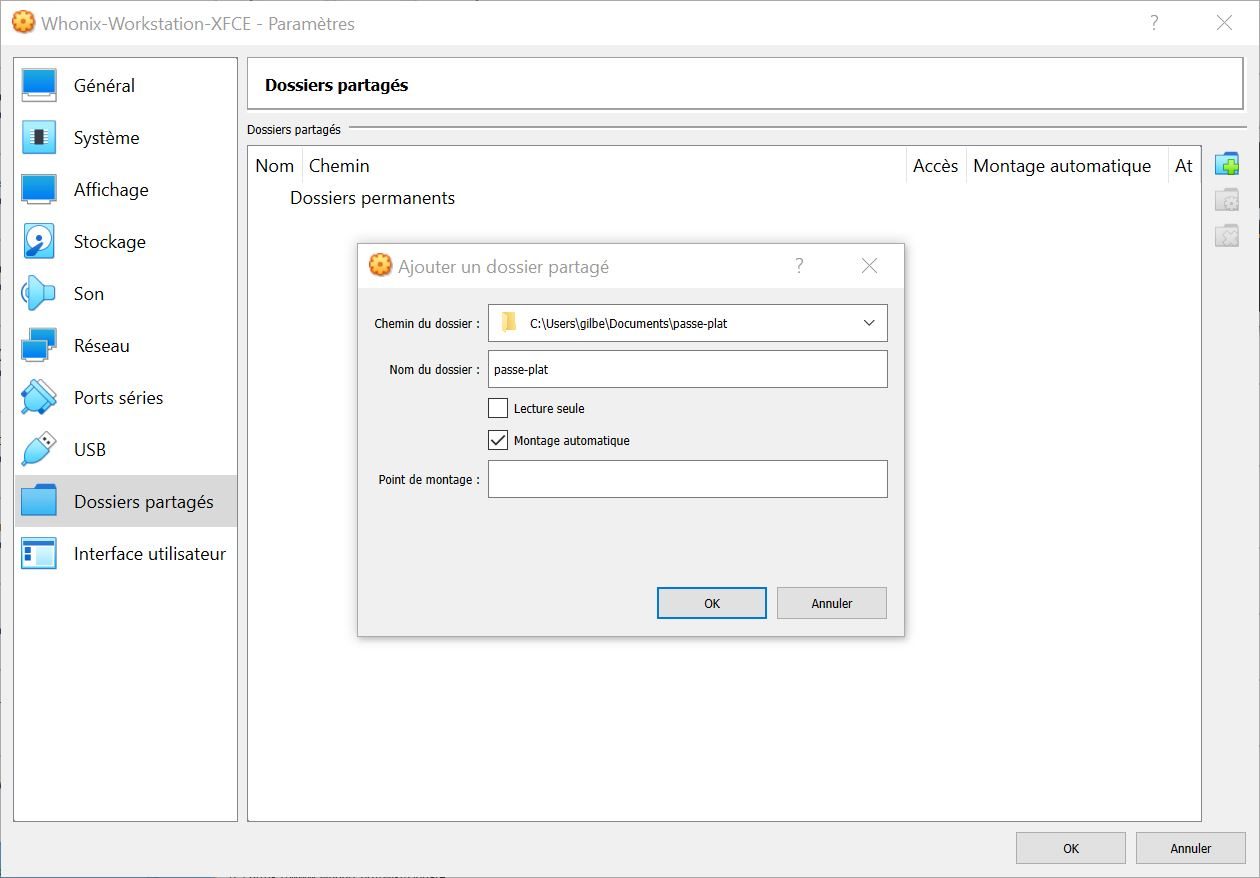Image resolution: width=1260 pixels, height=878 pixels.
Task: Close the Ajouter un dossier partagé dialog
Action: tap(870, 266)
